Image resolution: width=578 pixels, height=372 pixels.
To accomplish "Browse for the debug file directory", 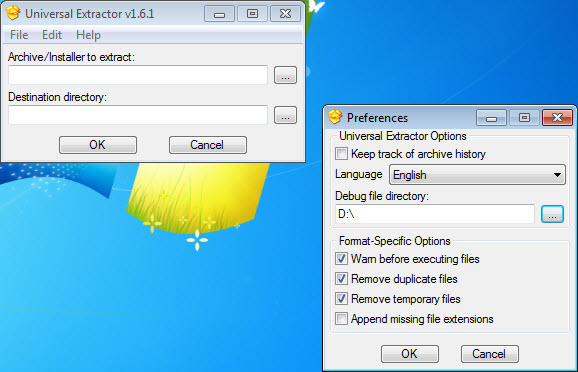I will coord(552,214).
